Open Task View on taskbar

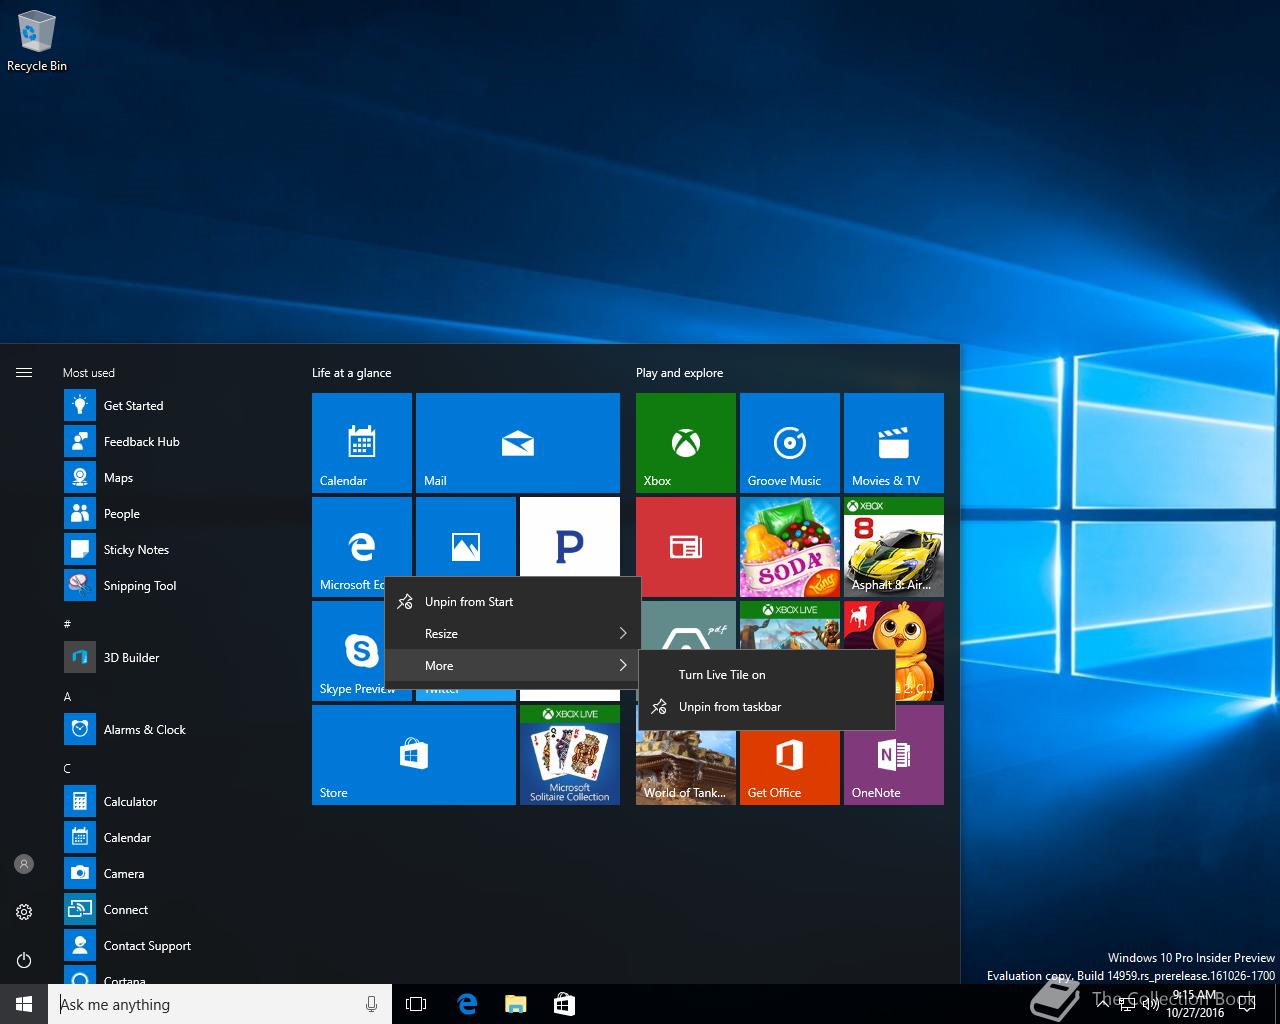[x=416, y=1004]
